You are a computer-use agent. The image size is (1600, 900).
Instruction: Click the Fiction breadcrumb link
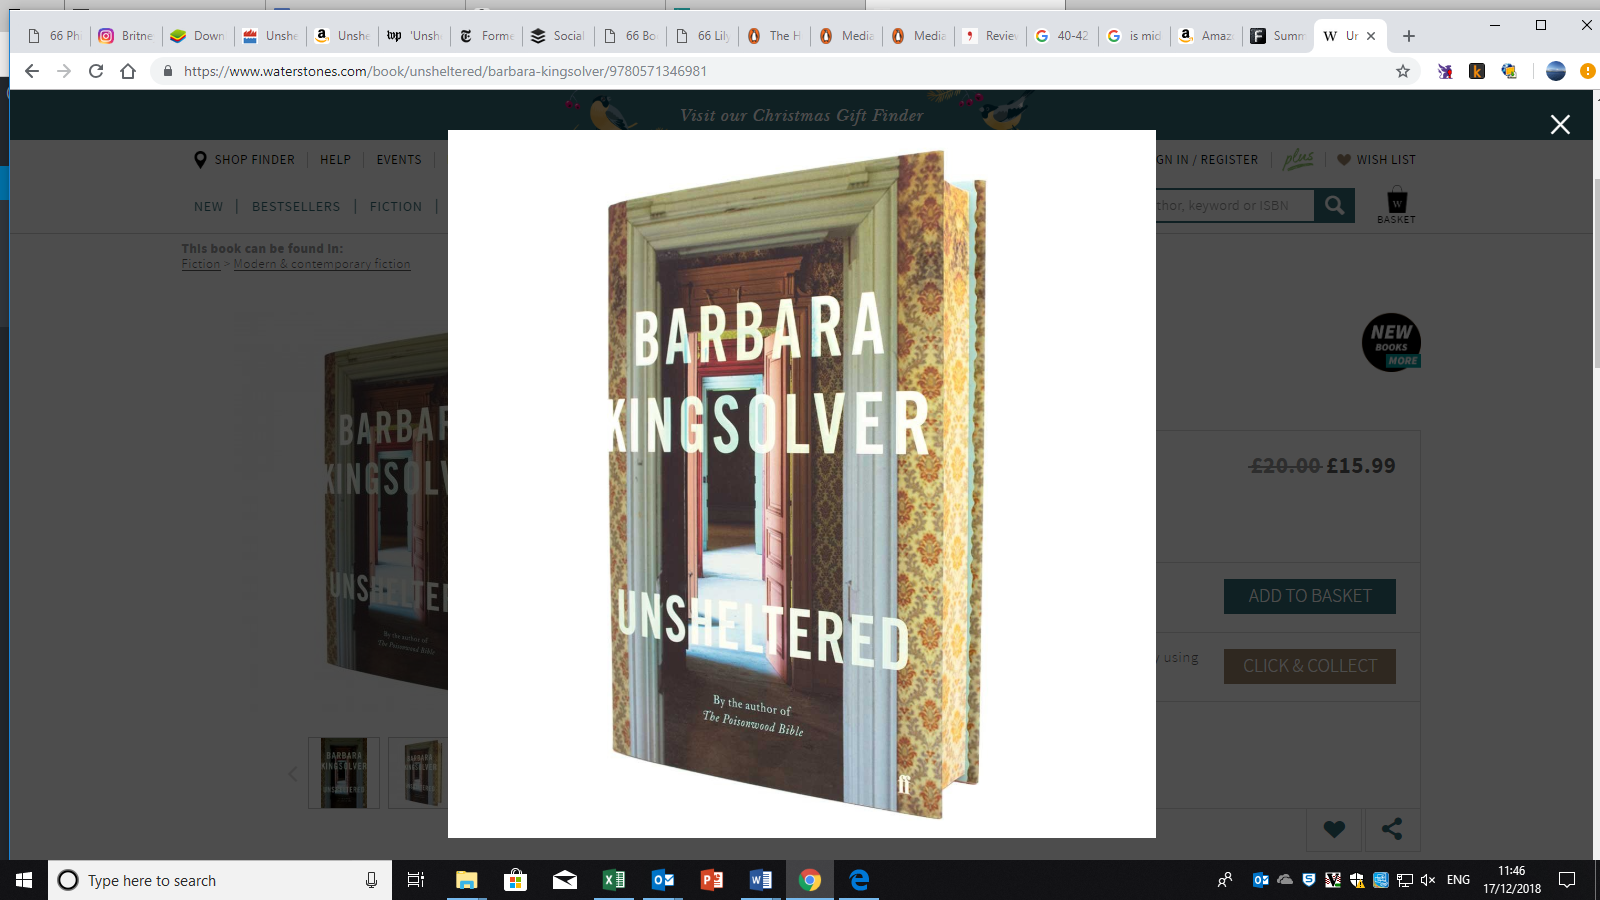coord(201,264)
